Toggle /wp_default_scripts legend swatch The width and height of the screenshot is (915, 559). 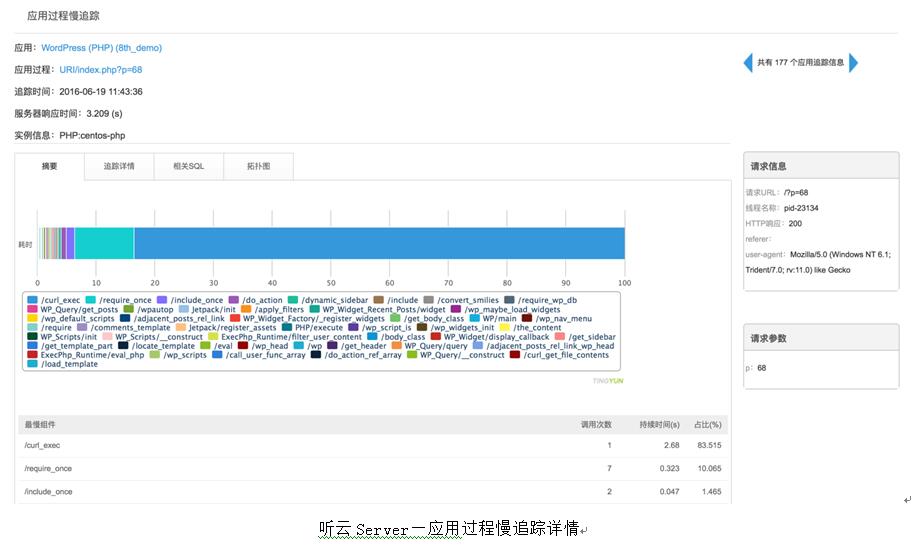point(33,319)
